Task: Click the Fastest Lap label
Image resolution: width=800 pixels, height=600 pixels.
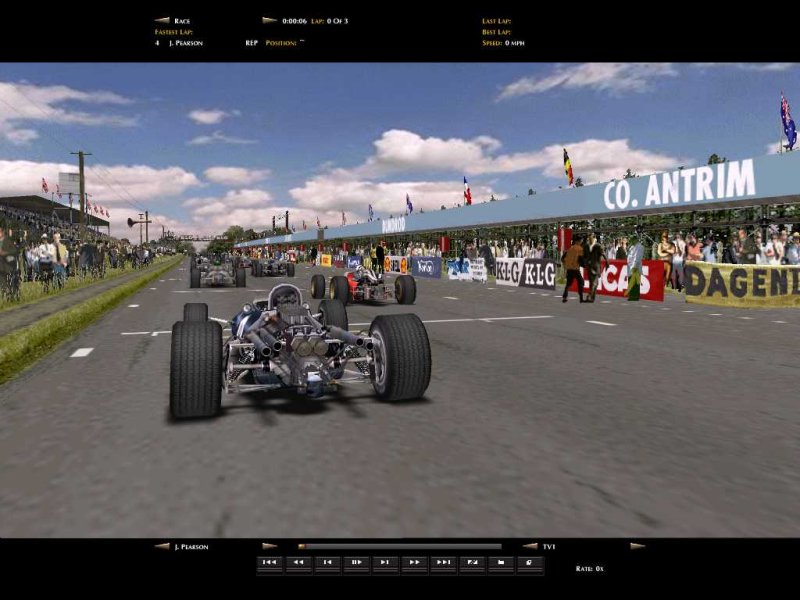Action: click(x=173, y=32)
